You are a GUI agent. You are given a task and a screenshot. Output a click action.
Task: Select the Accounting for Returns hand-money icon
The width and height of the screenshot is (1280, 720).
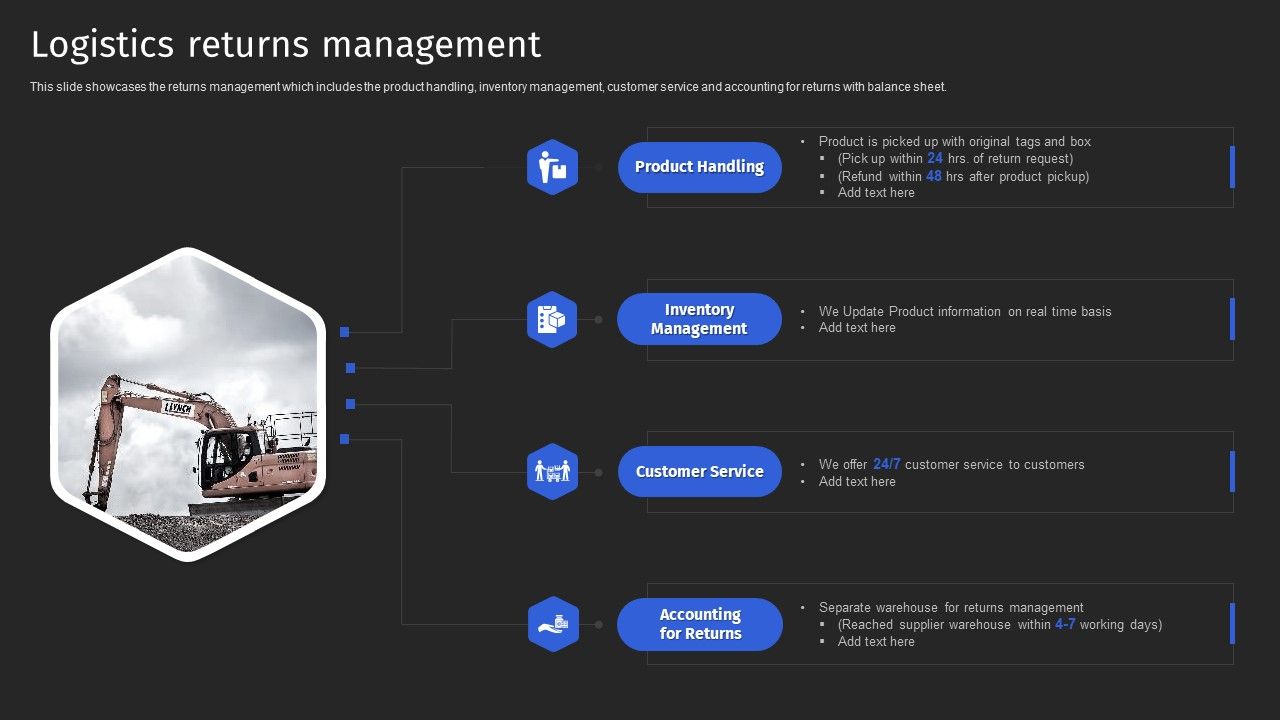coord(552,625)
